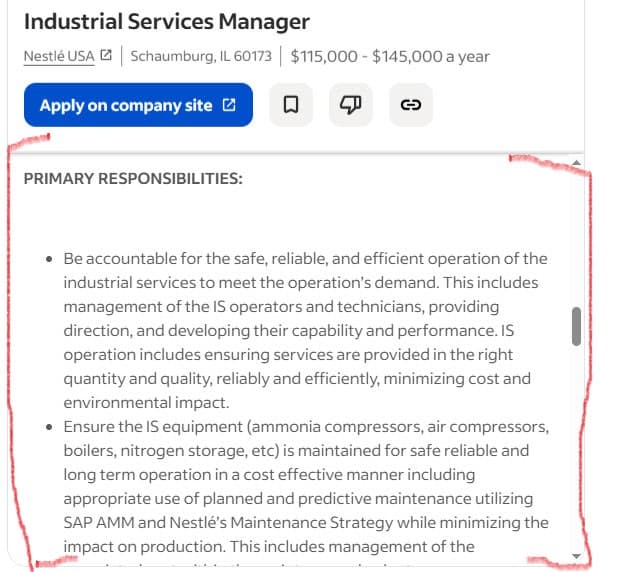Save job with the bookmark icon

coord(291,105)
